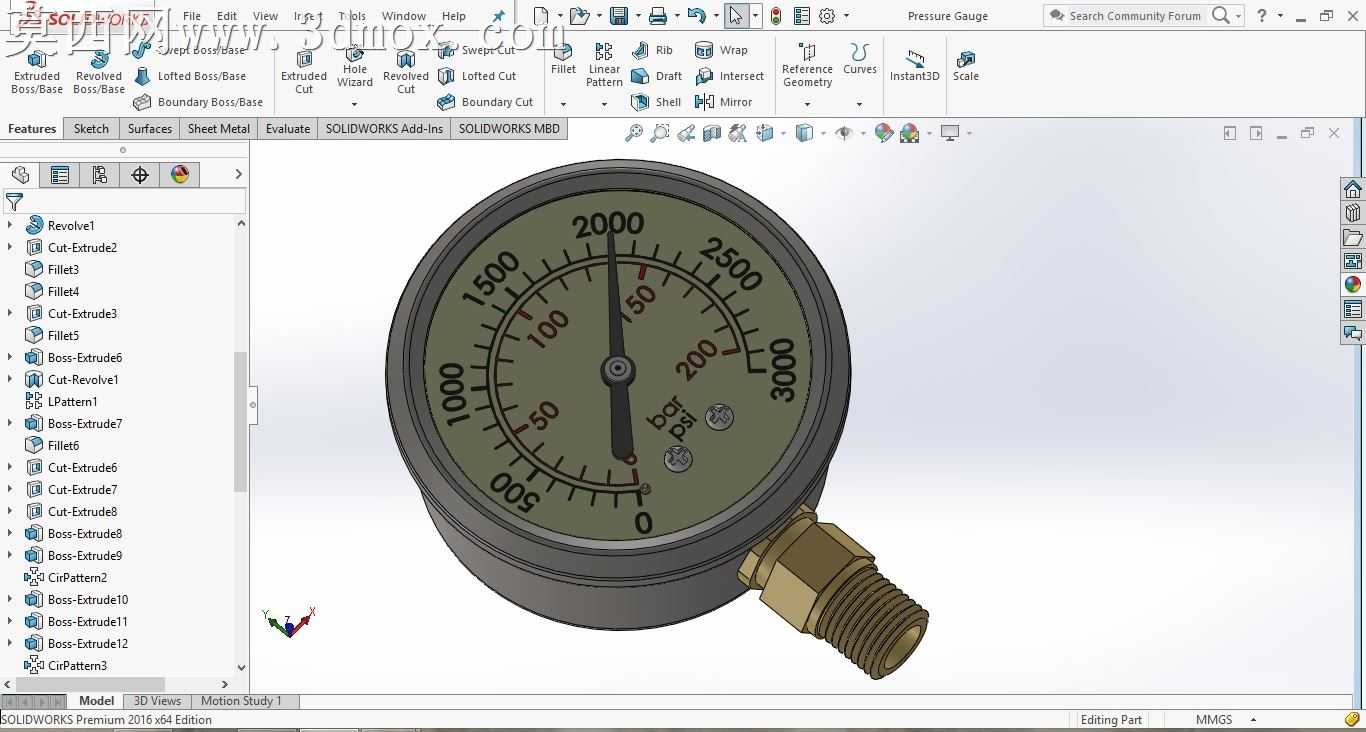The height and width of the screenshot is (732, 1366).
Task: Open the Home view in the task pane
Action: (1353, 189)
